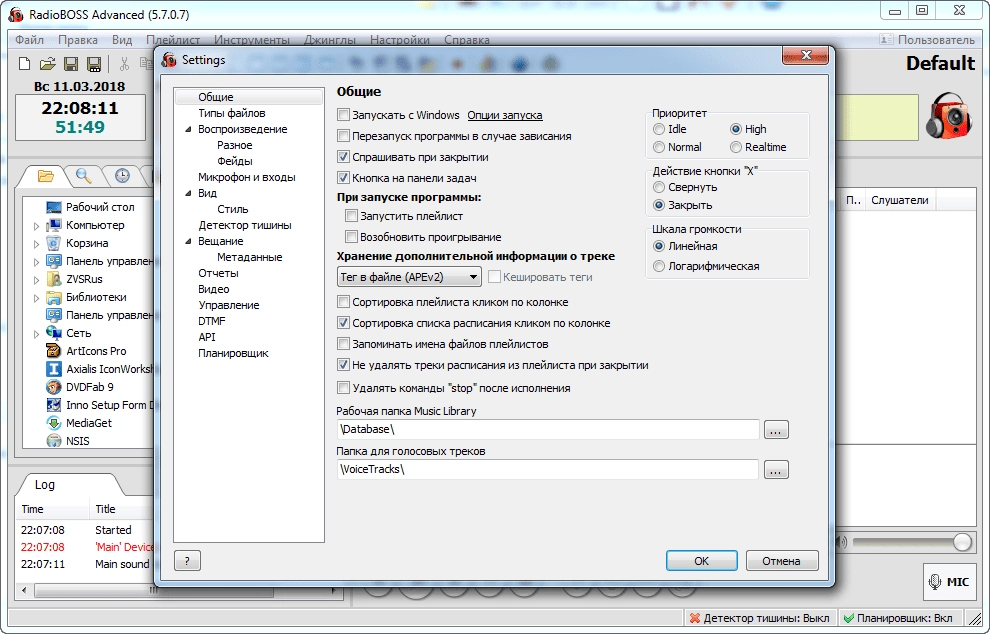The height and width of the screenshot is (634, 990).
Task: Save playlist with the plain floppy disk icon
Action: tap(71, 64)
